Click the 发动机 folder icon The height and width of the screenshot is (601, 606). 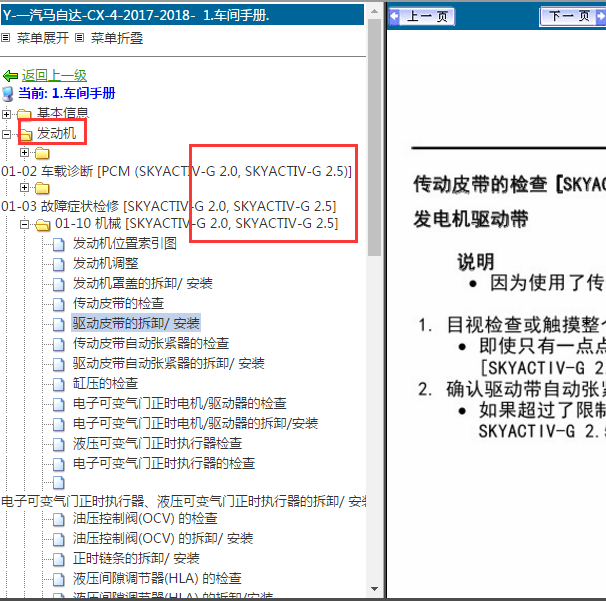pyautogui.click(x=26, y=134)
